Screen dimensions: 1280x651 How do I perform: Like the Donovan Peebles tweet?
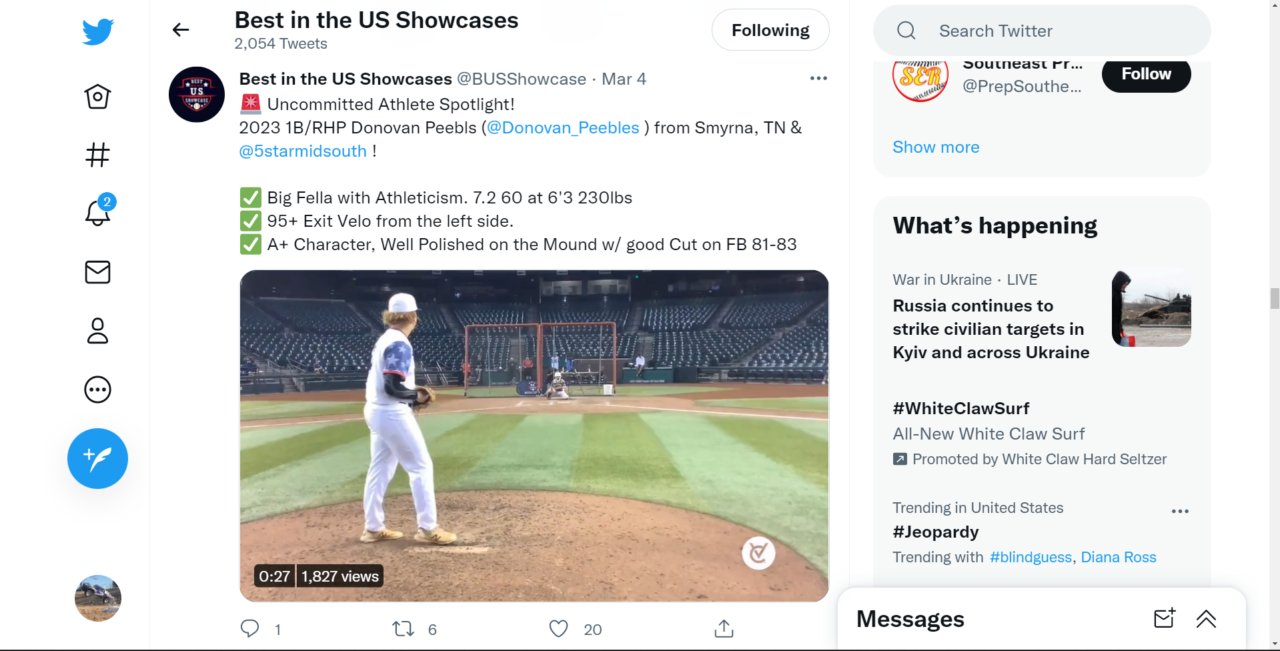(558, 628)
